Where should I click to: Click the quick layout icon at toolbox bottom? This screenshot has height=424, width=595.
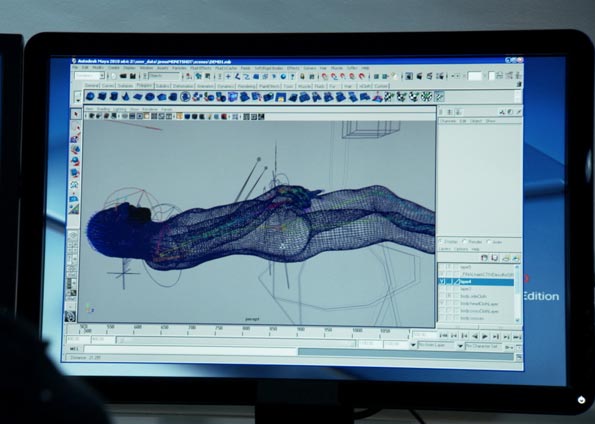click(x=71, y=316)
